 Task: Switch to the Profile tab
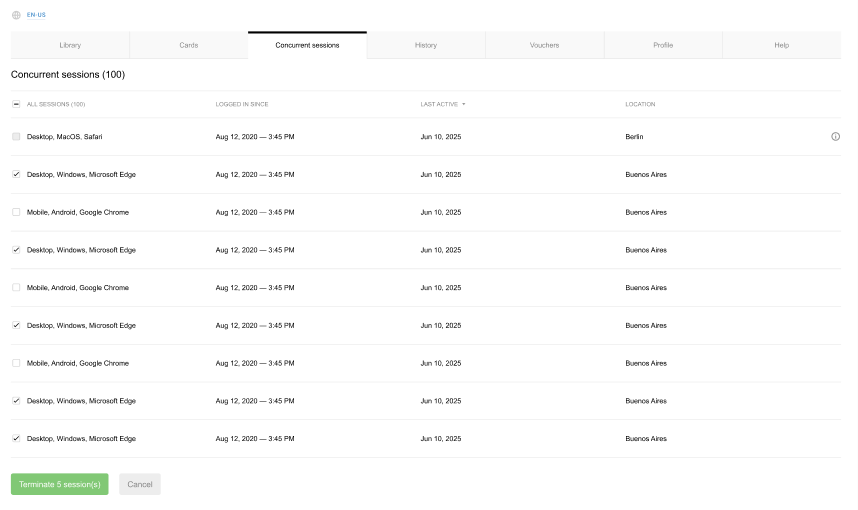pyautogui.click(x=663, y=45)
